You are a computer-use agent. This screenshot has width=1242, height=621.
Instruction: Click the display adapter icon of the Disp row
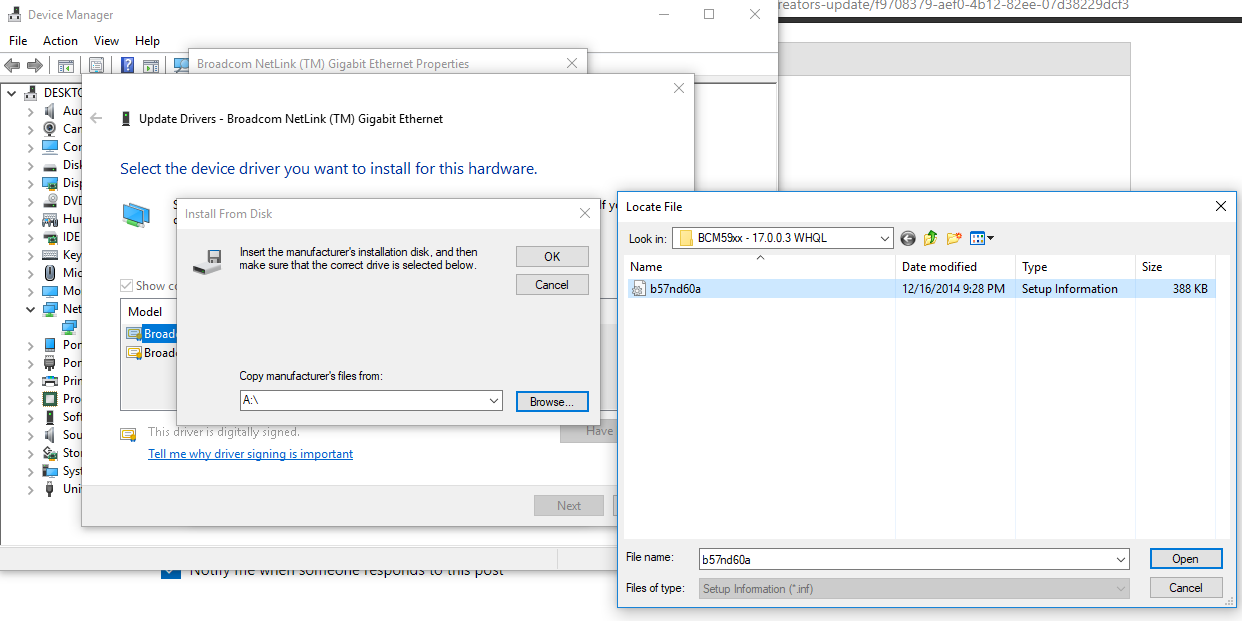(50, 183)
